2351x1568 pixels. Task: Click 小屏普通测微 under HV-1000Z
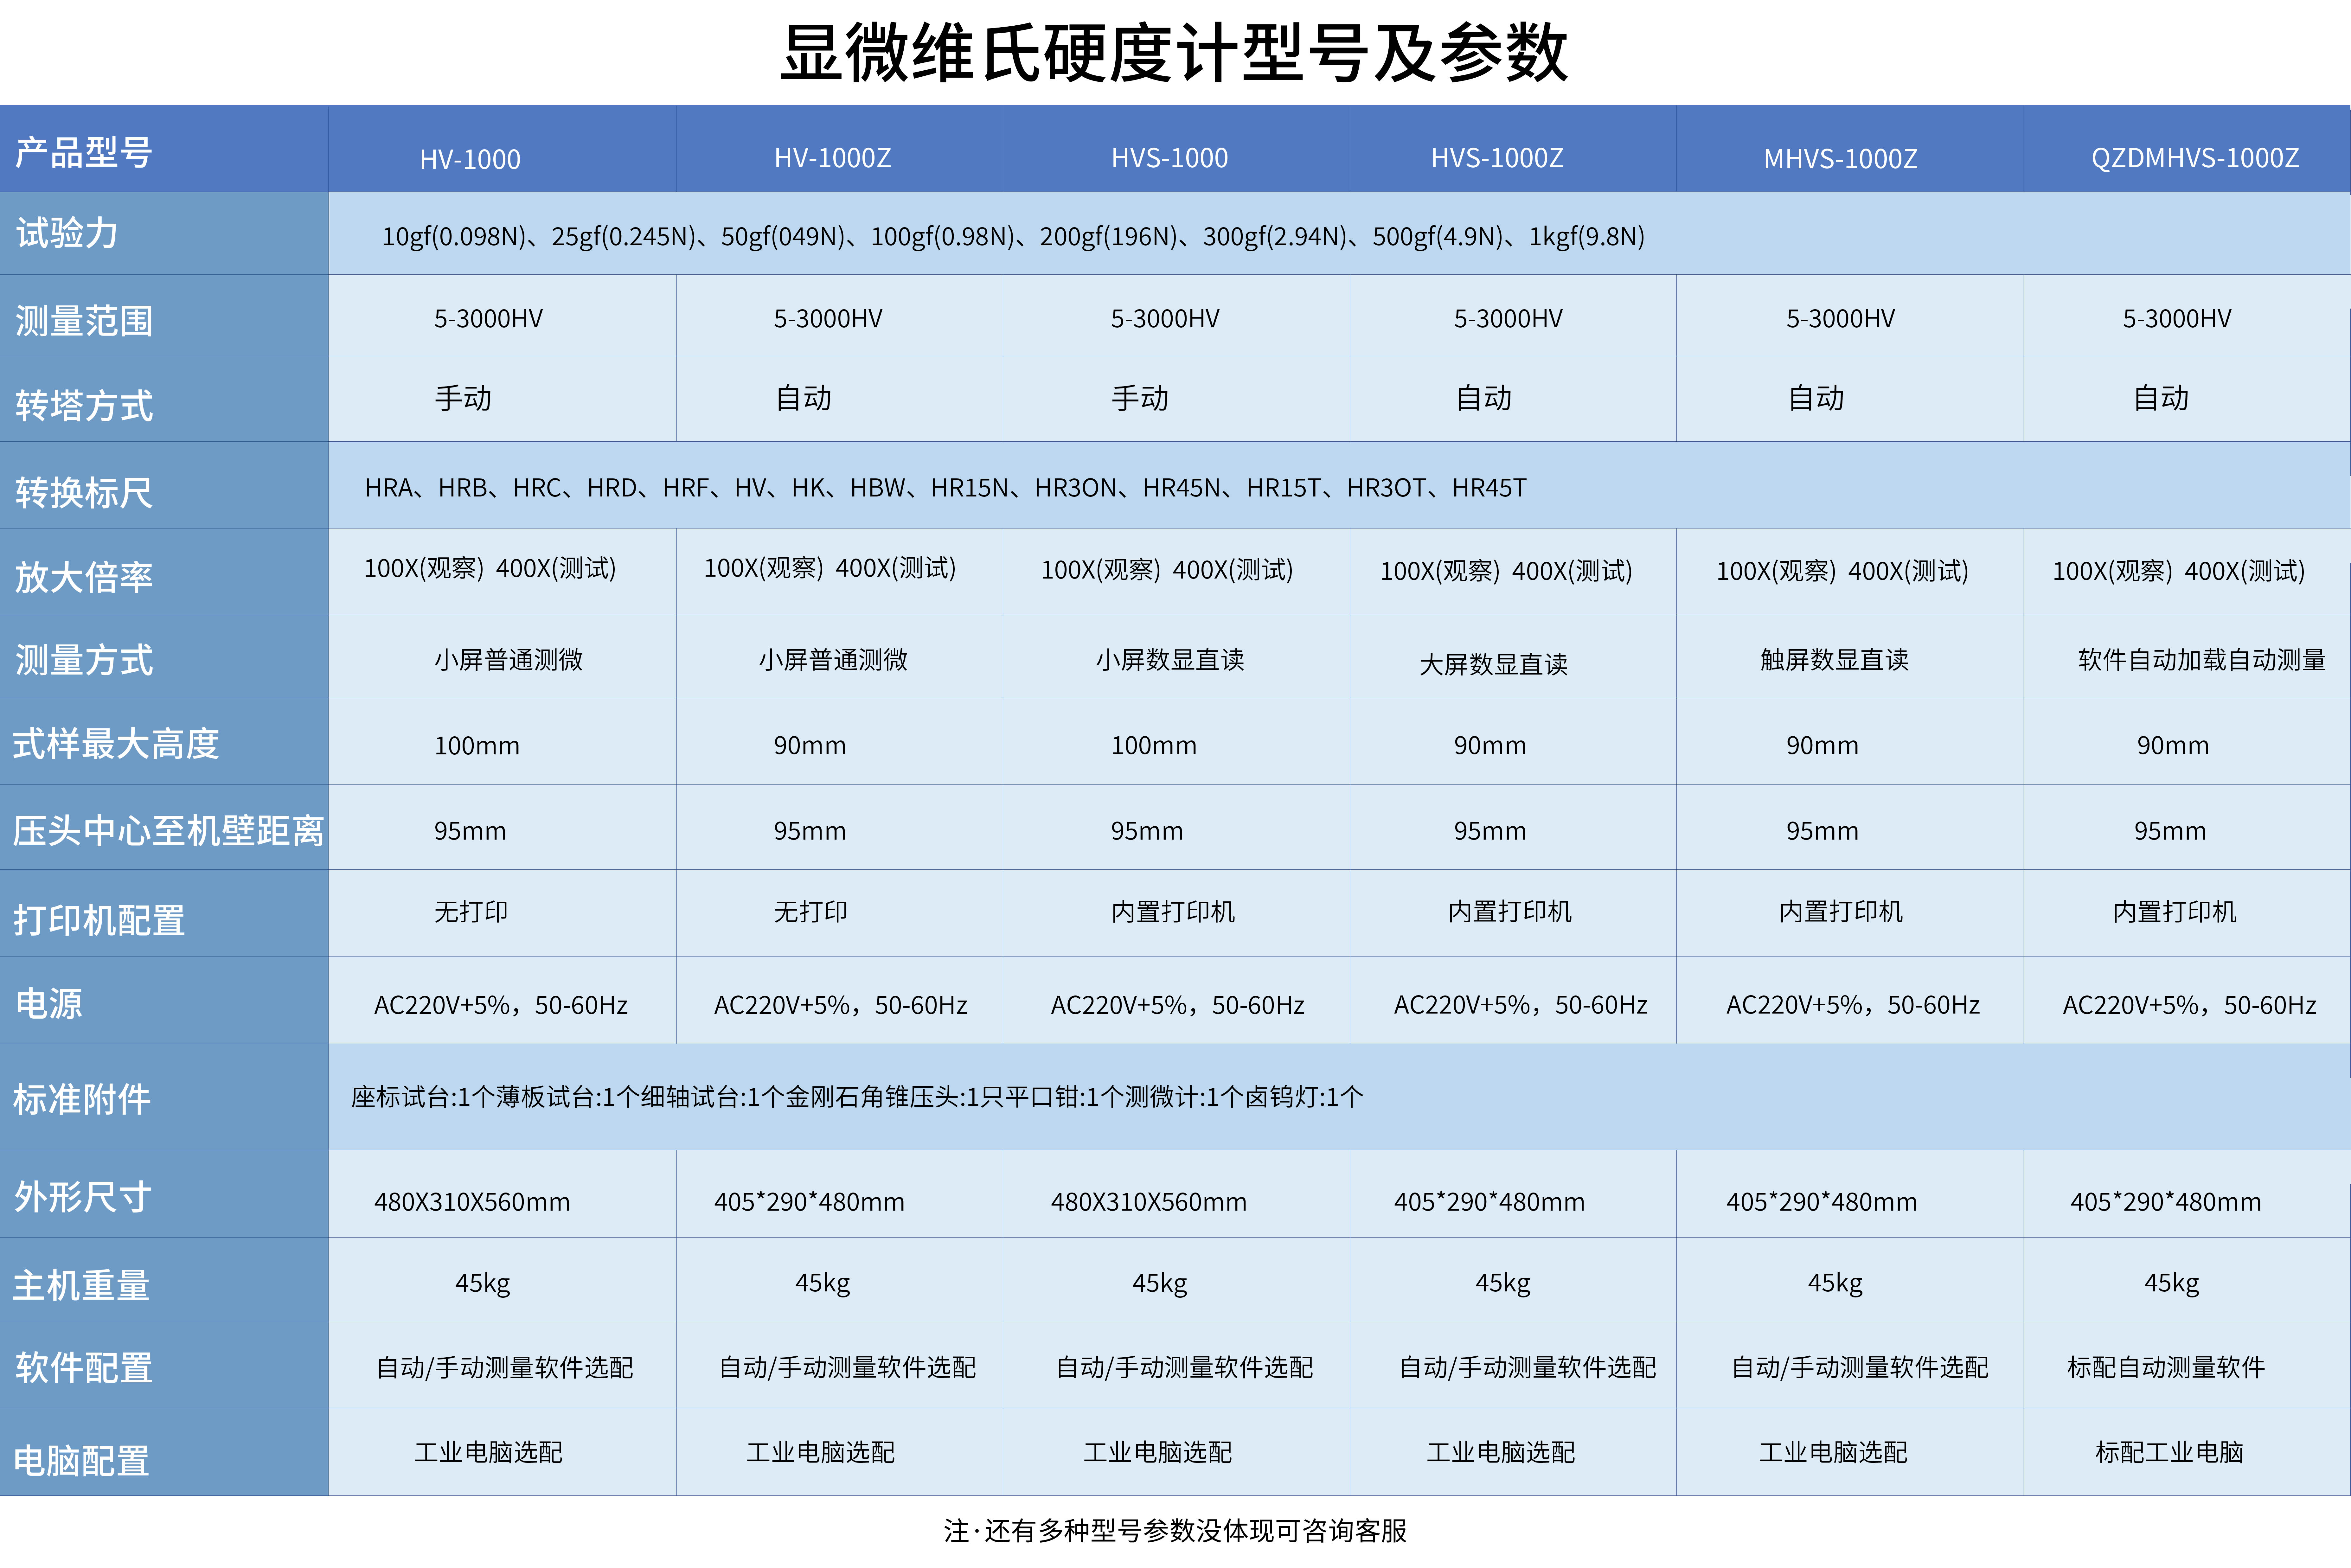(x=833, y=660)
